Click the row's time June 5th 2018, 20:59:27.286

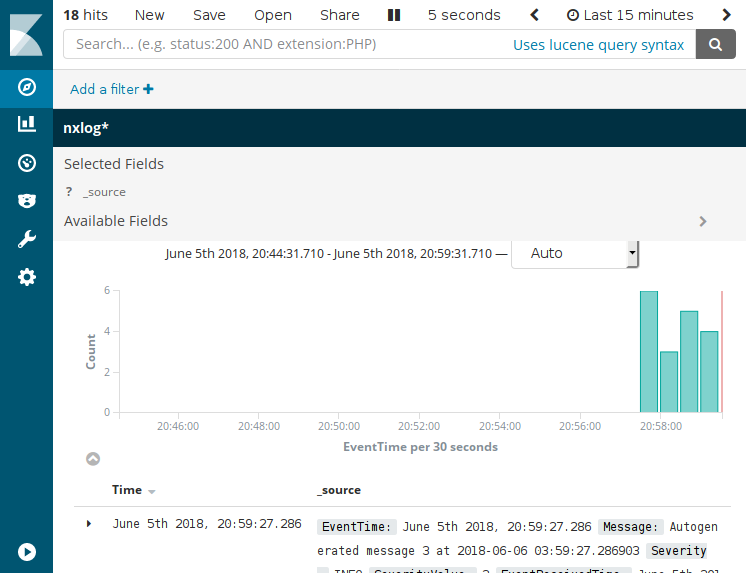207,524
